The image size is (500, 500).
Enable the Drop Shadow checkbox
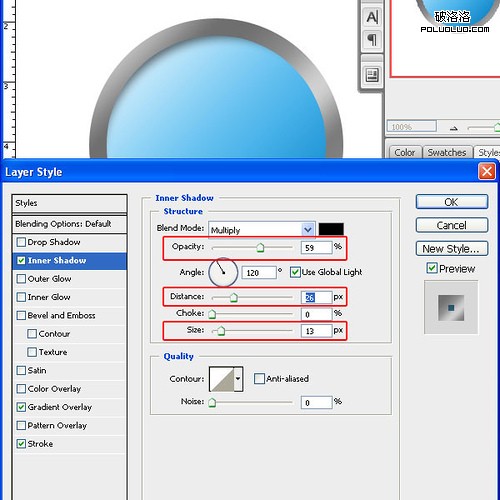click(x=21, y=242)
